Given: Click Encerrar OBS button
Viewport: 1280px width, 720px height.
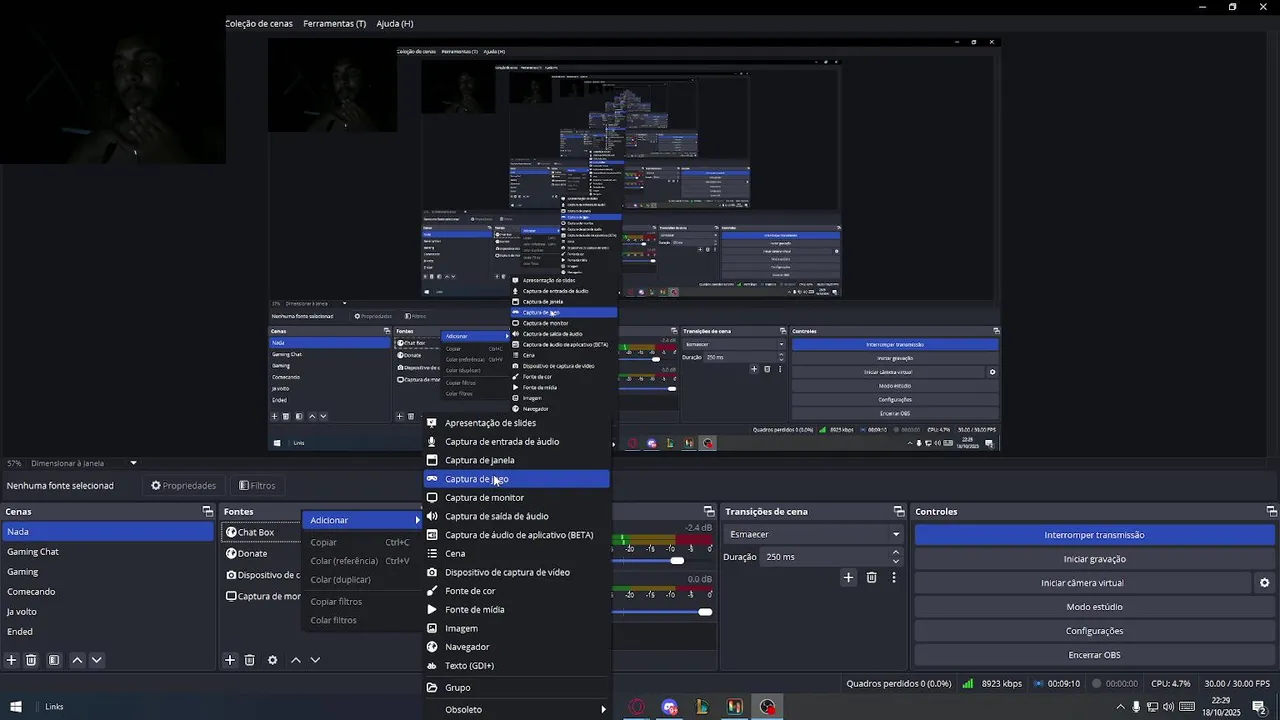Looking at the screenshot, I should pos(1094,655).
